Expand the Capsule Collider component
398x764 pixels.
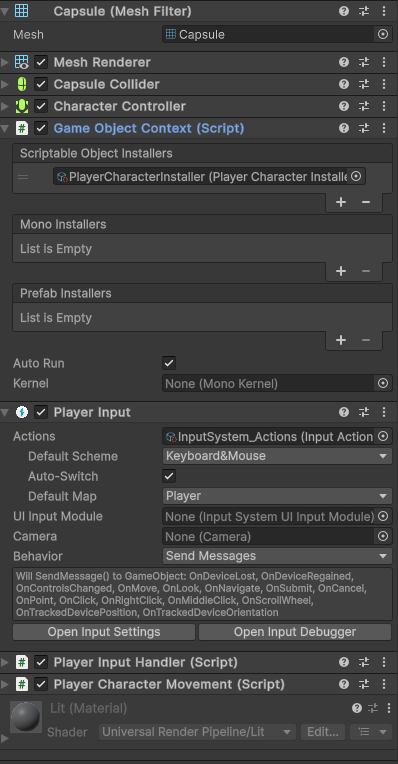(5, 84)
